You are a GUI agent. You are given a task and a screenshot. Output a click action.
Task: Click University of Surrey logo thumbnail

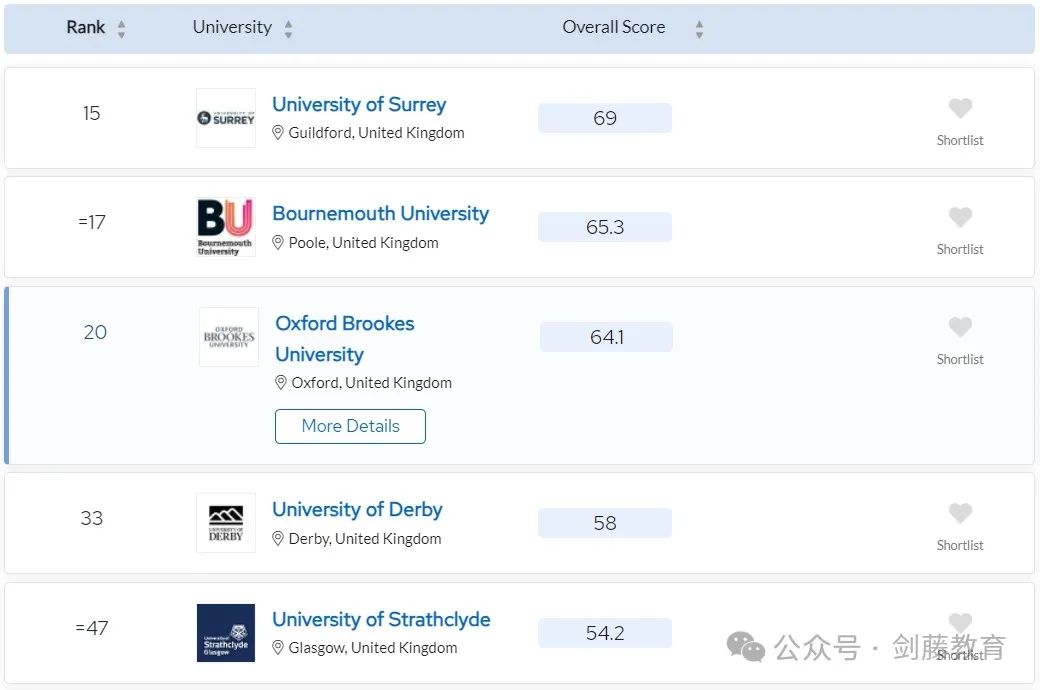click(226, 118)
